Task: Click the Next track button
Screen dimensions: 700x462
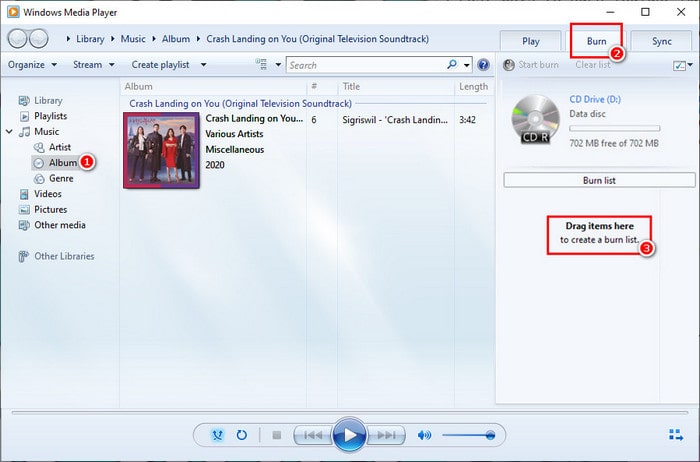Action: point(386,435)
